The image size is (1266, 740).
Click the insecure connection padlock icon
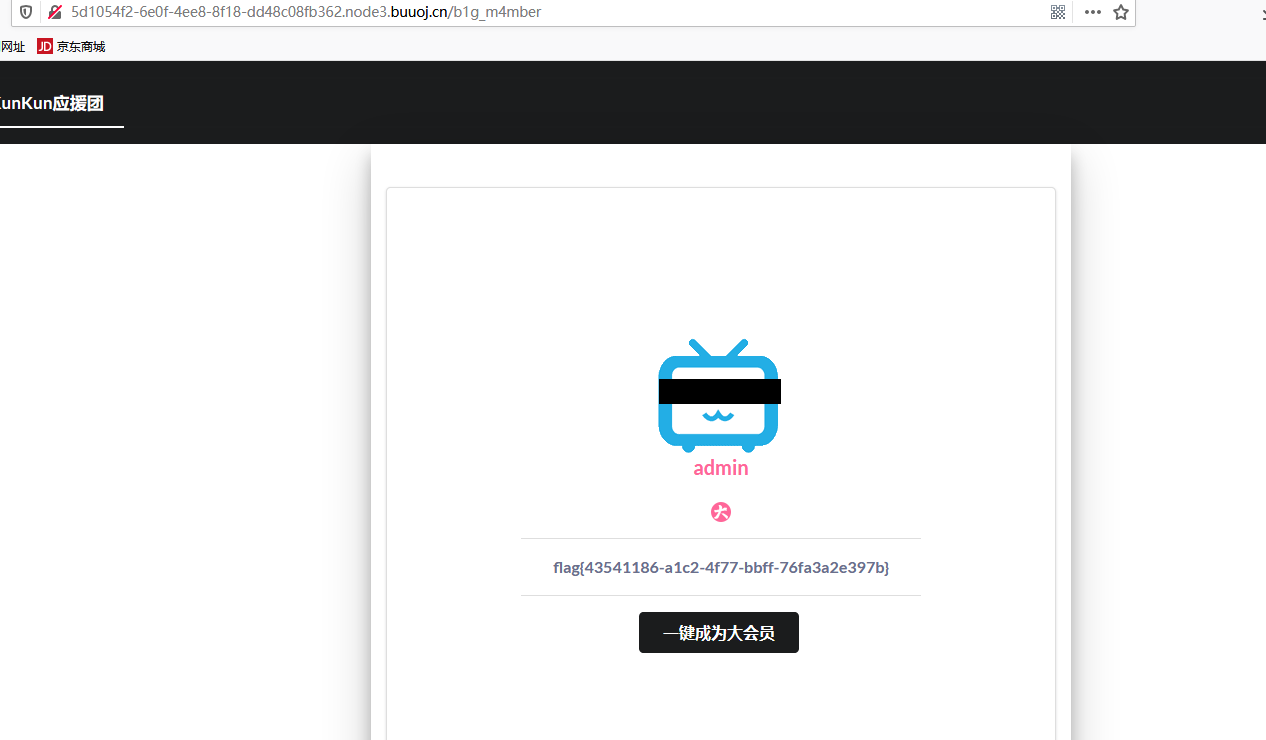click(55, 12)
